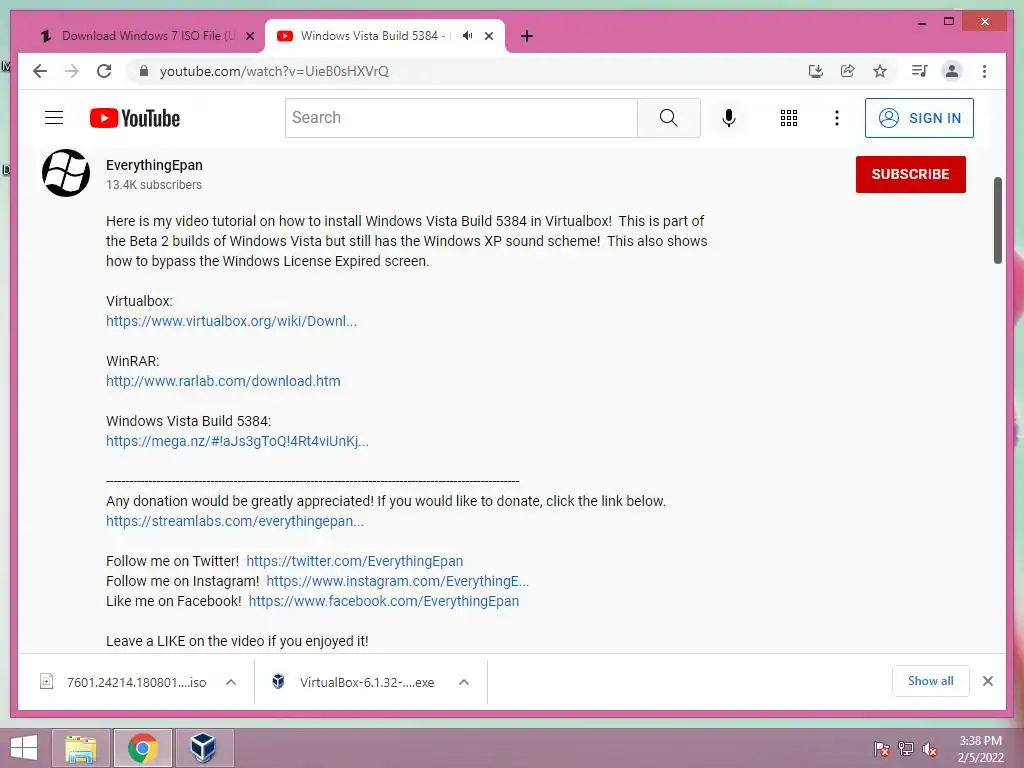The height and width of the screenshot is (768, 1024).
Task: Click the Chrome taskbar icon
Action: 142,748
